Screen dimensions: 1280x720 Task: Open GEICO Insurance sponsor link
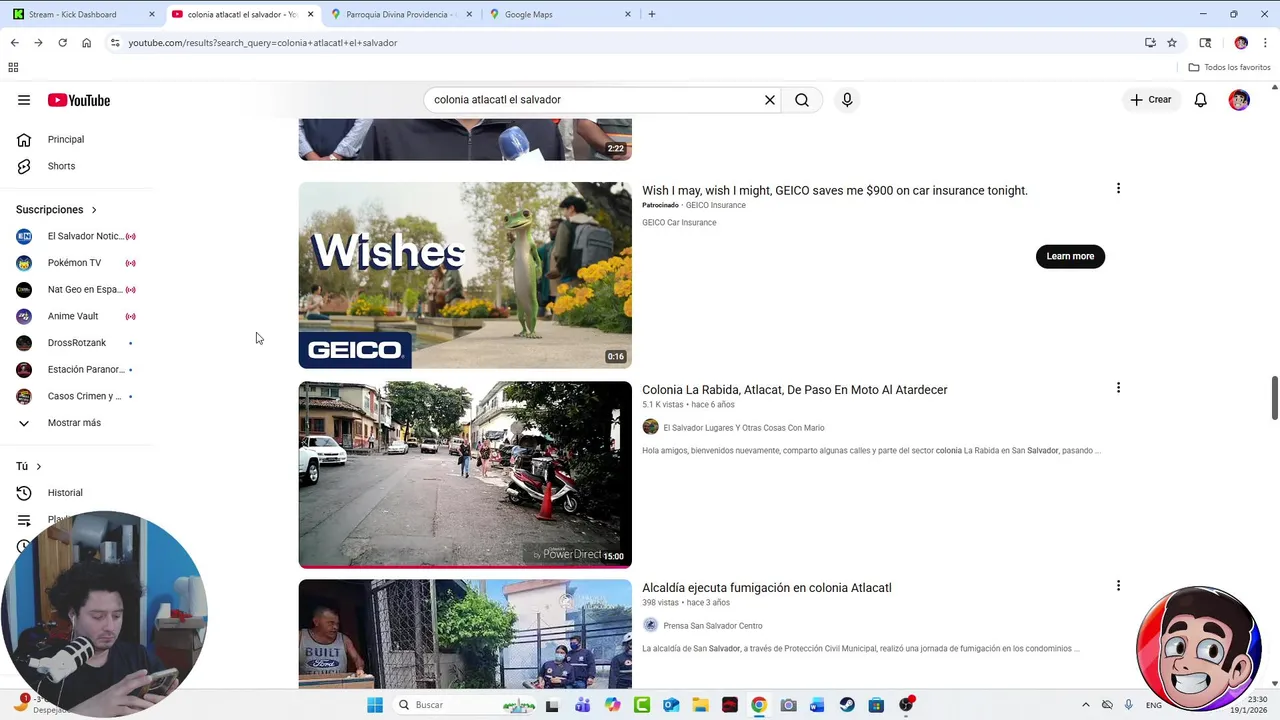(x=715, y=205)
